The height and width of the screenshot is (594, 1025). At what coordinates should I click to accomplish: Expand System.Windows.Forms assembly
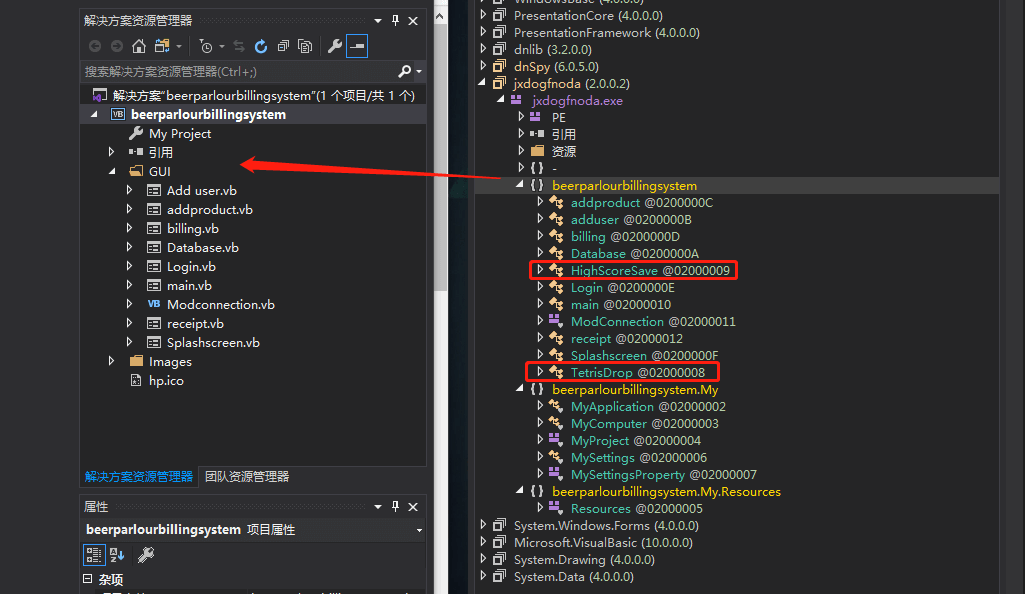(x=483, y=525)
